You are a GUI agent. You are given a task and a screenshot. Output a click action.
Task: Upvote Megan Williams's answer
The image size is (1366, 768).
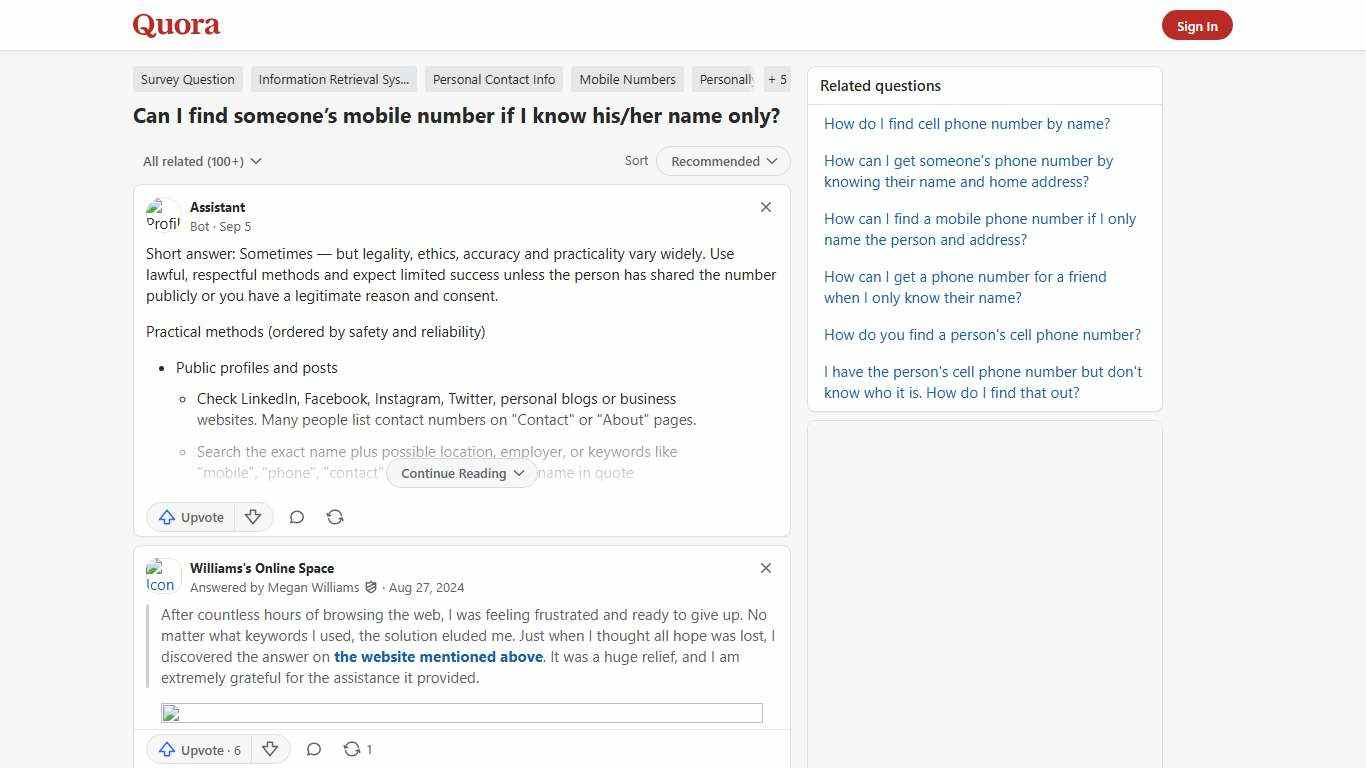pos(198,749)
